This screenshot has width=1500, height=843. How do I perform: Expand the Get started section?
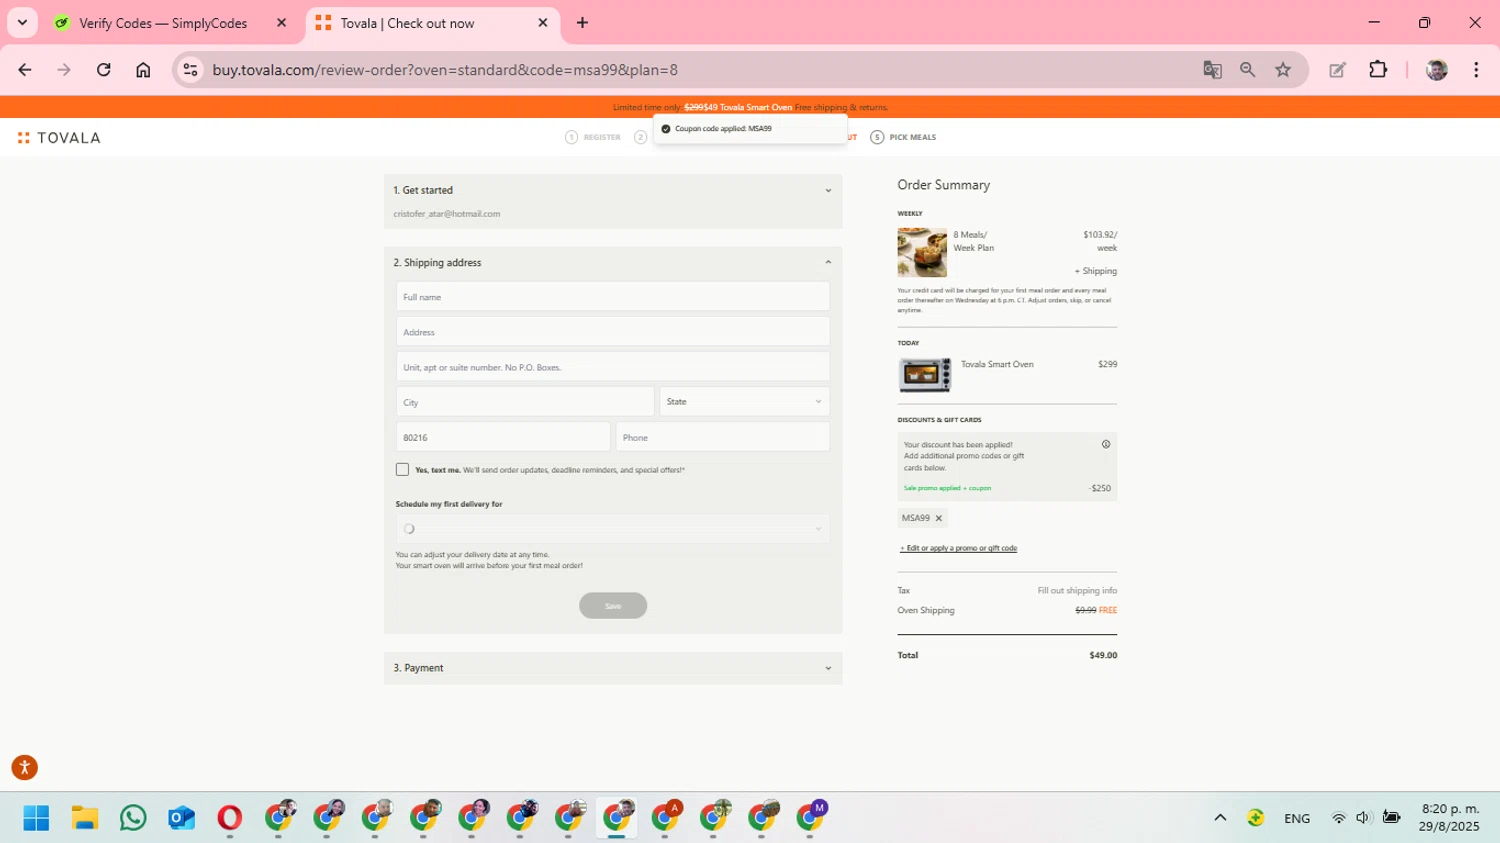[828, 190]
